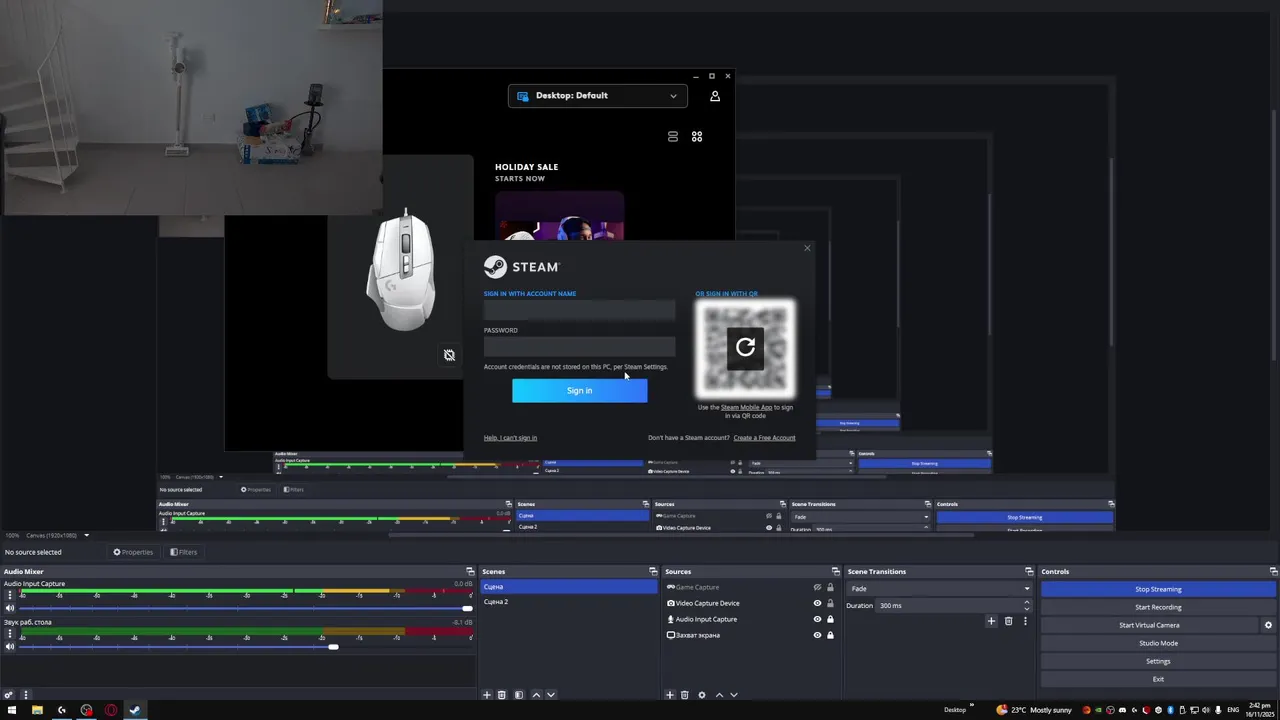Refresh the Steam QR code

click(745, 347)
